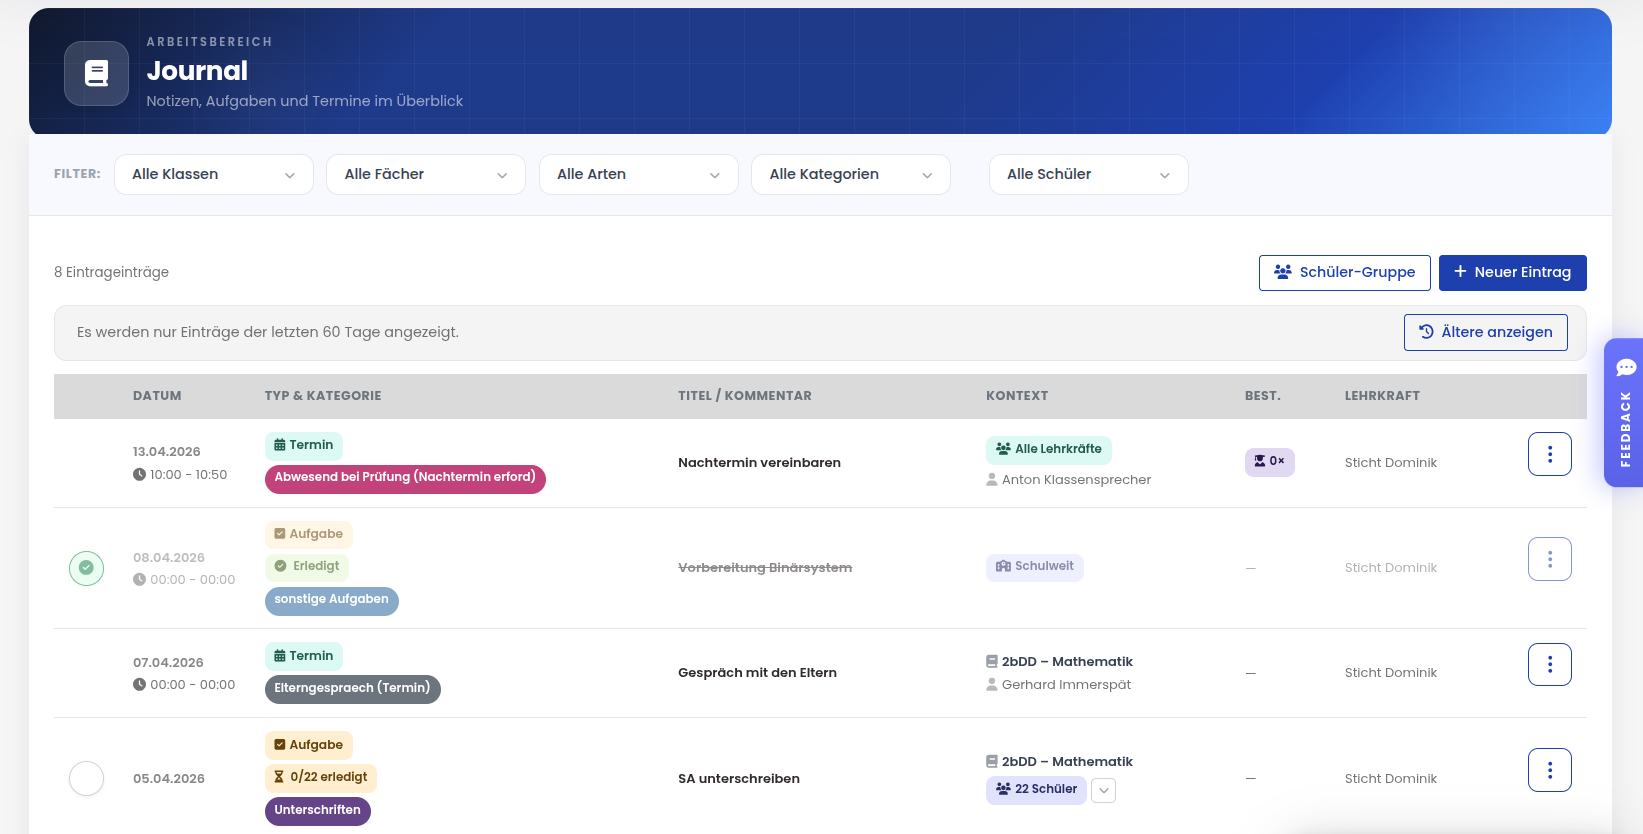Click Aufgabe tag on 05.04.2026 row
Viewport: 1643px width, 834px height.
click(x=309, y=745)
